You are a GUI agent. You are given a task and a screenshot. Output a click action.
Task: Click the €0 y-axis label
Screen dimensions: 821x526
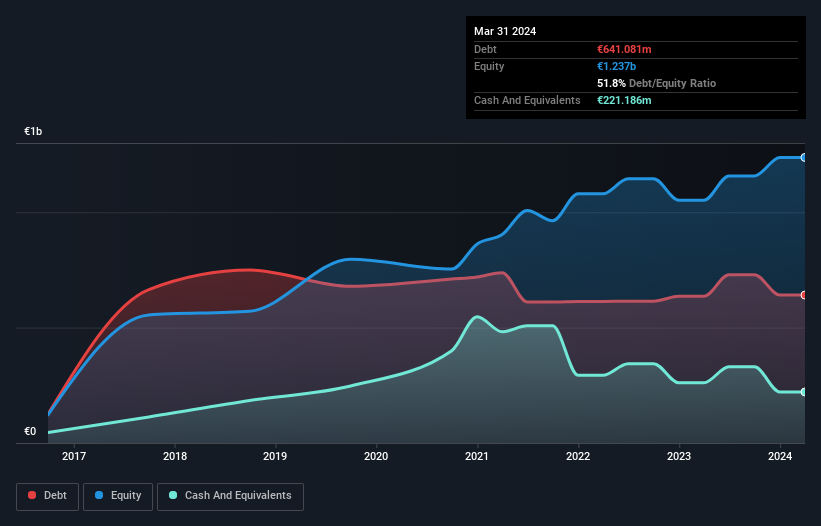(30, 431)
